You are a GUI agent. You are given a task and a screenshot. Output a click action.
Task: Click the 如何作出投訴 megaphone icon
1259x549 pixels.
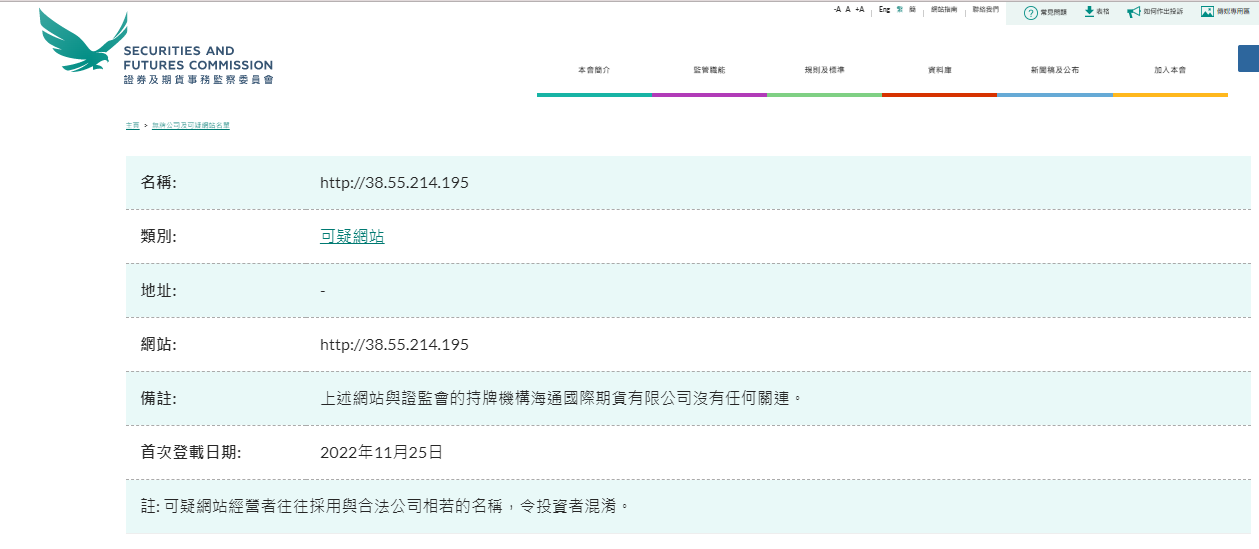tap(1133, 12)
